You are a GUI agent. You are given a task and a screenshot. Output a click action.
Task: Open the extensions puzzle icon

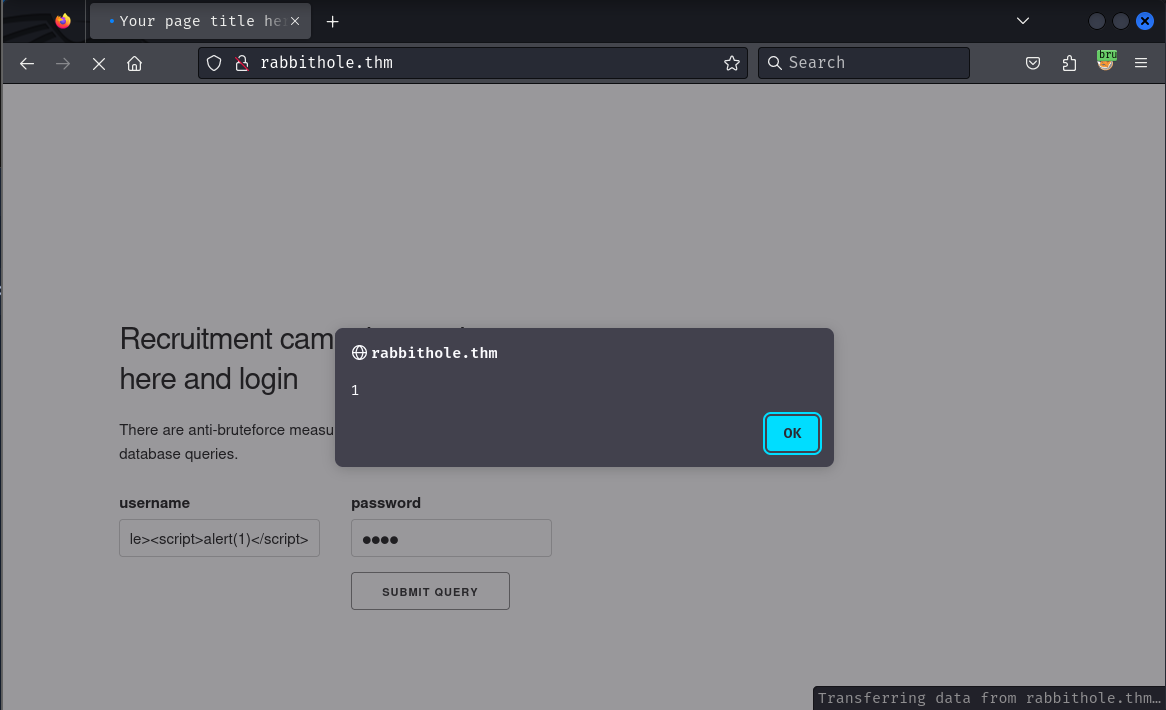1069,63
